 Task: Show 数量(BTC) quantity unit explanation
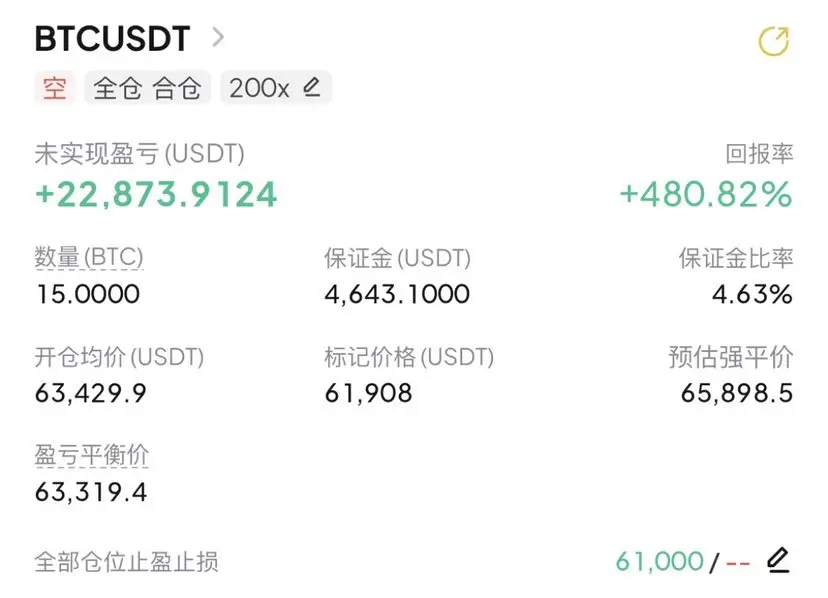point(89,258)
